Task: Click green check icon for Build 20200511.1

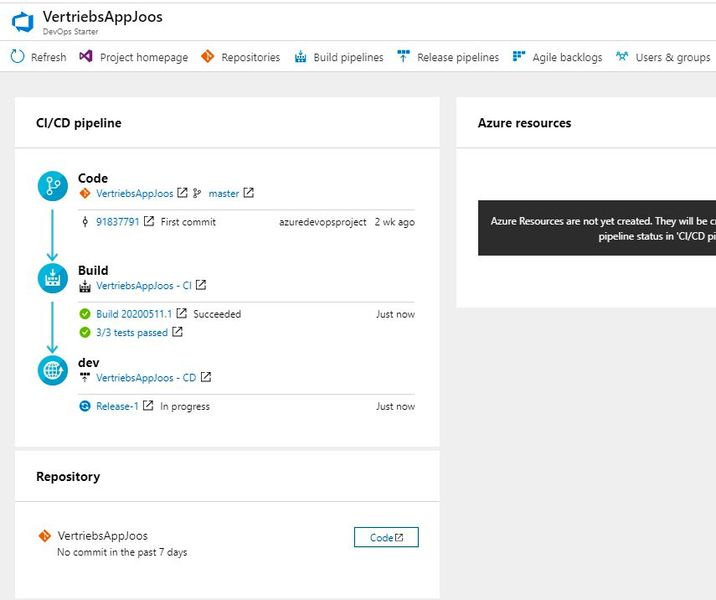Action: (x=85, y=314)
